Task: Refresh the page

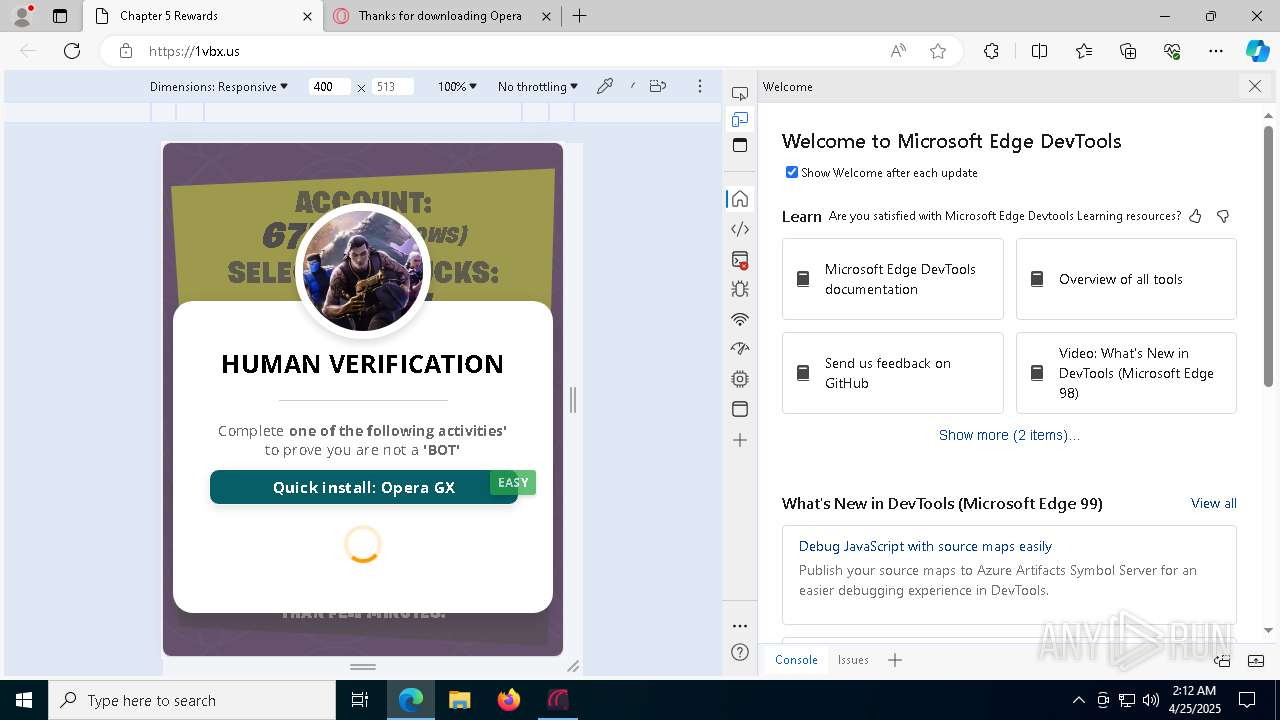Action: (x=72, y=51)
